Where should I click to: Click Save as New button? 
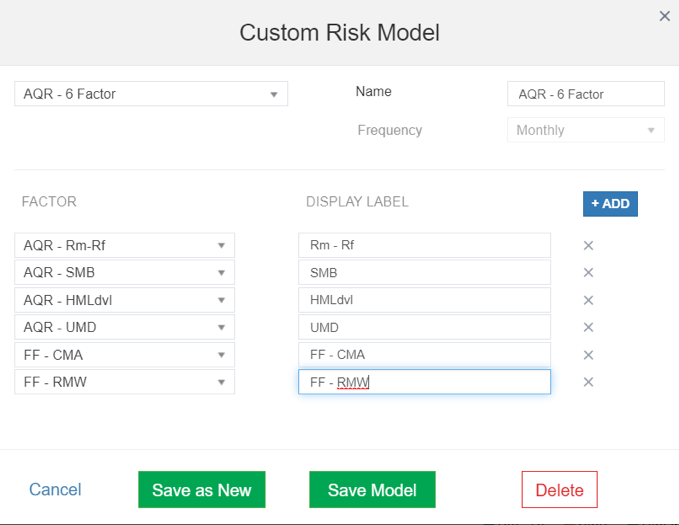coord(202,489)
